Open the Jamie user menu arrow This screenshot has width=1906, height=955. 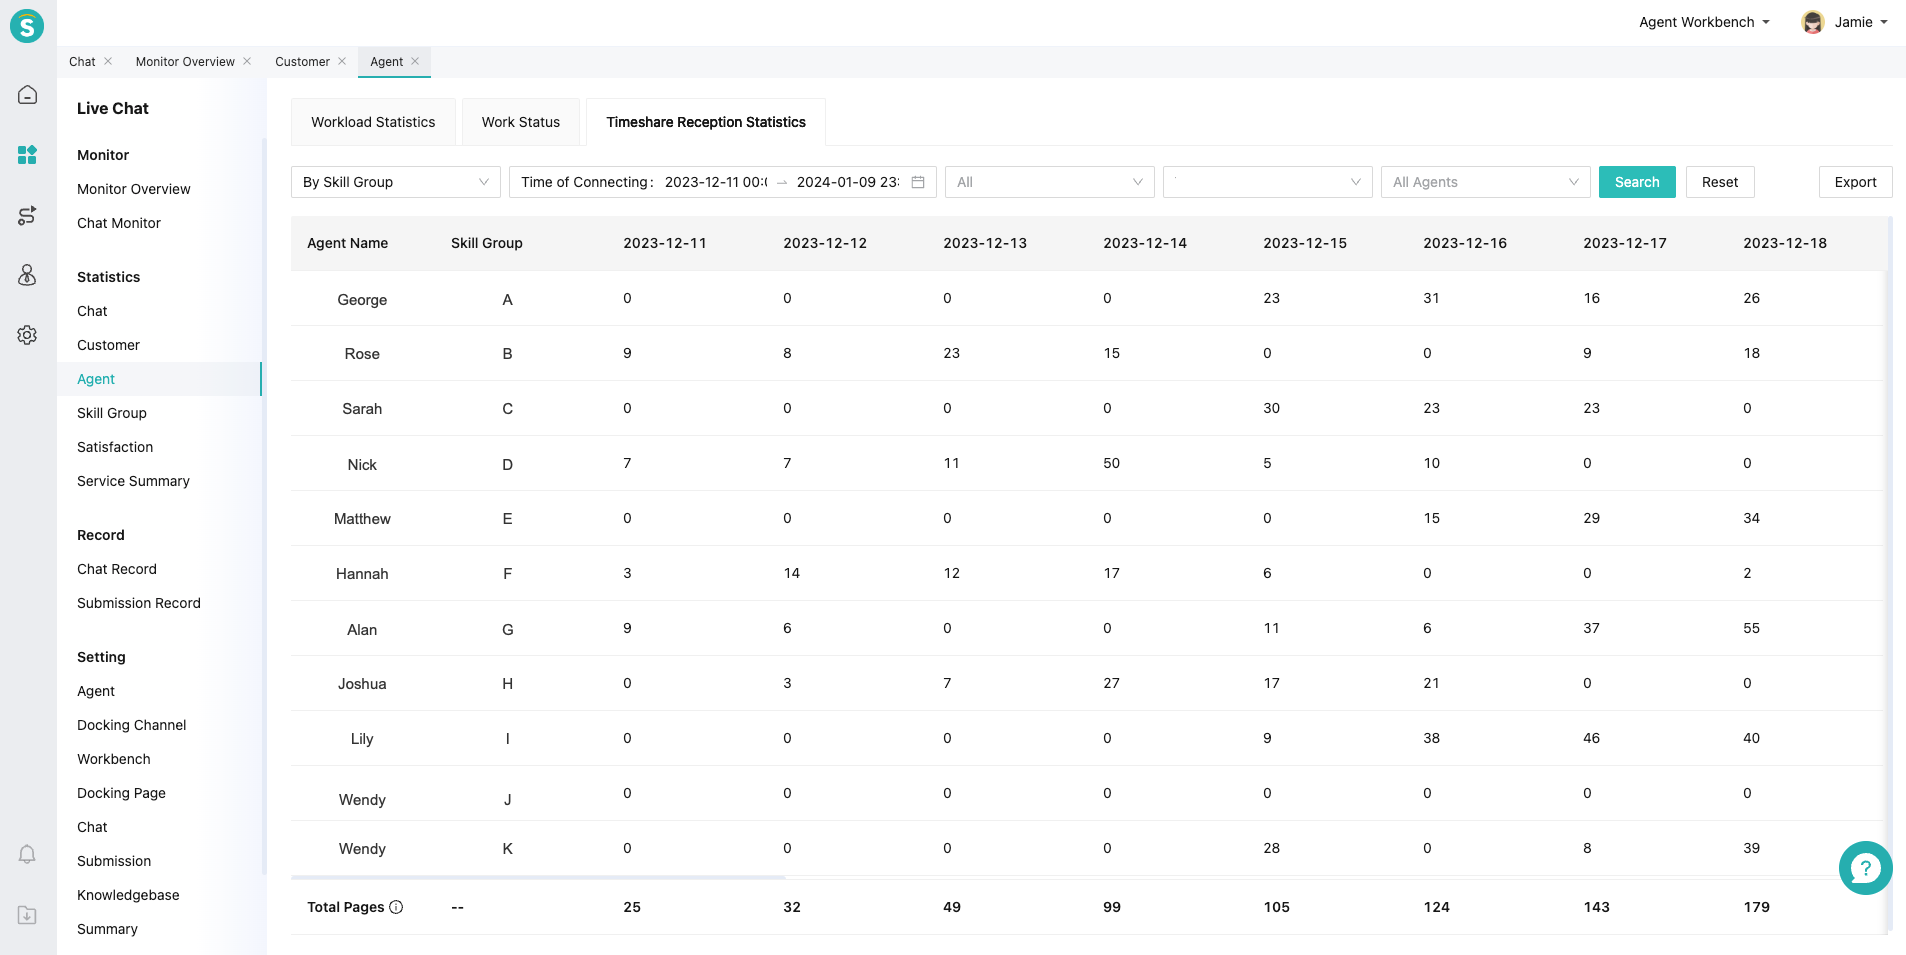click(1884, 22)
